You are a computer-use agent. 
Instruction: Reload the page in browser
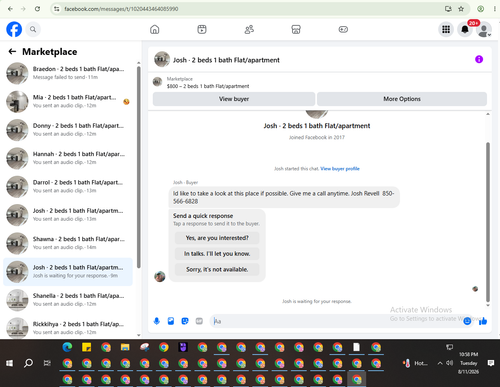pyautogui.click(x=37, y=9)
